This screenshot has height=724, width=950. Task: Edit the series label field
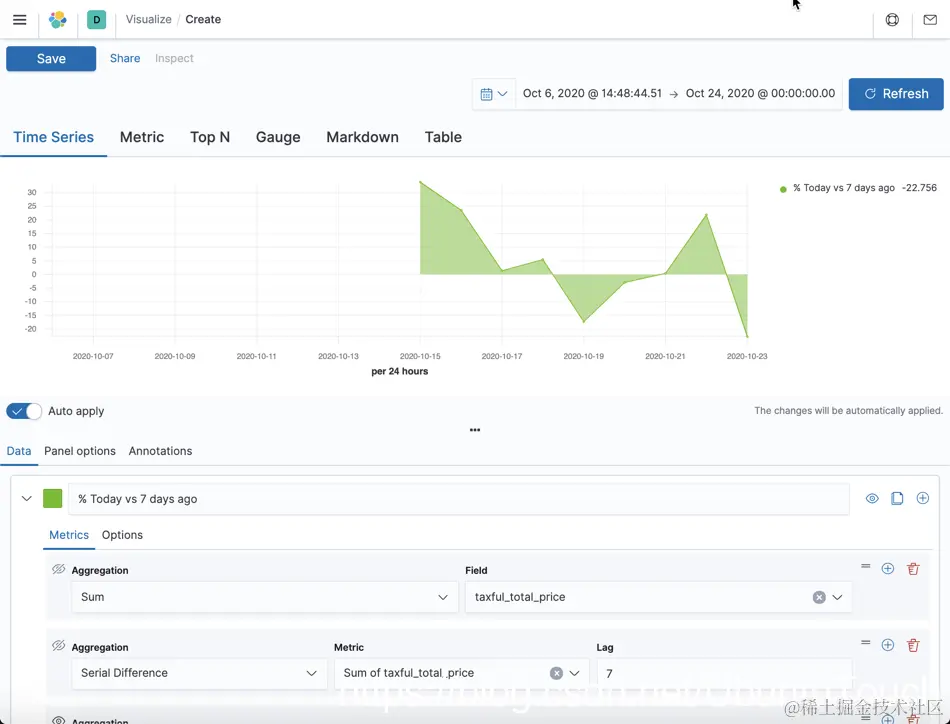459,499
